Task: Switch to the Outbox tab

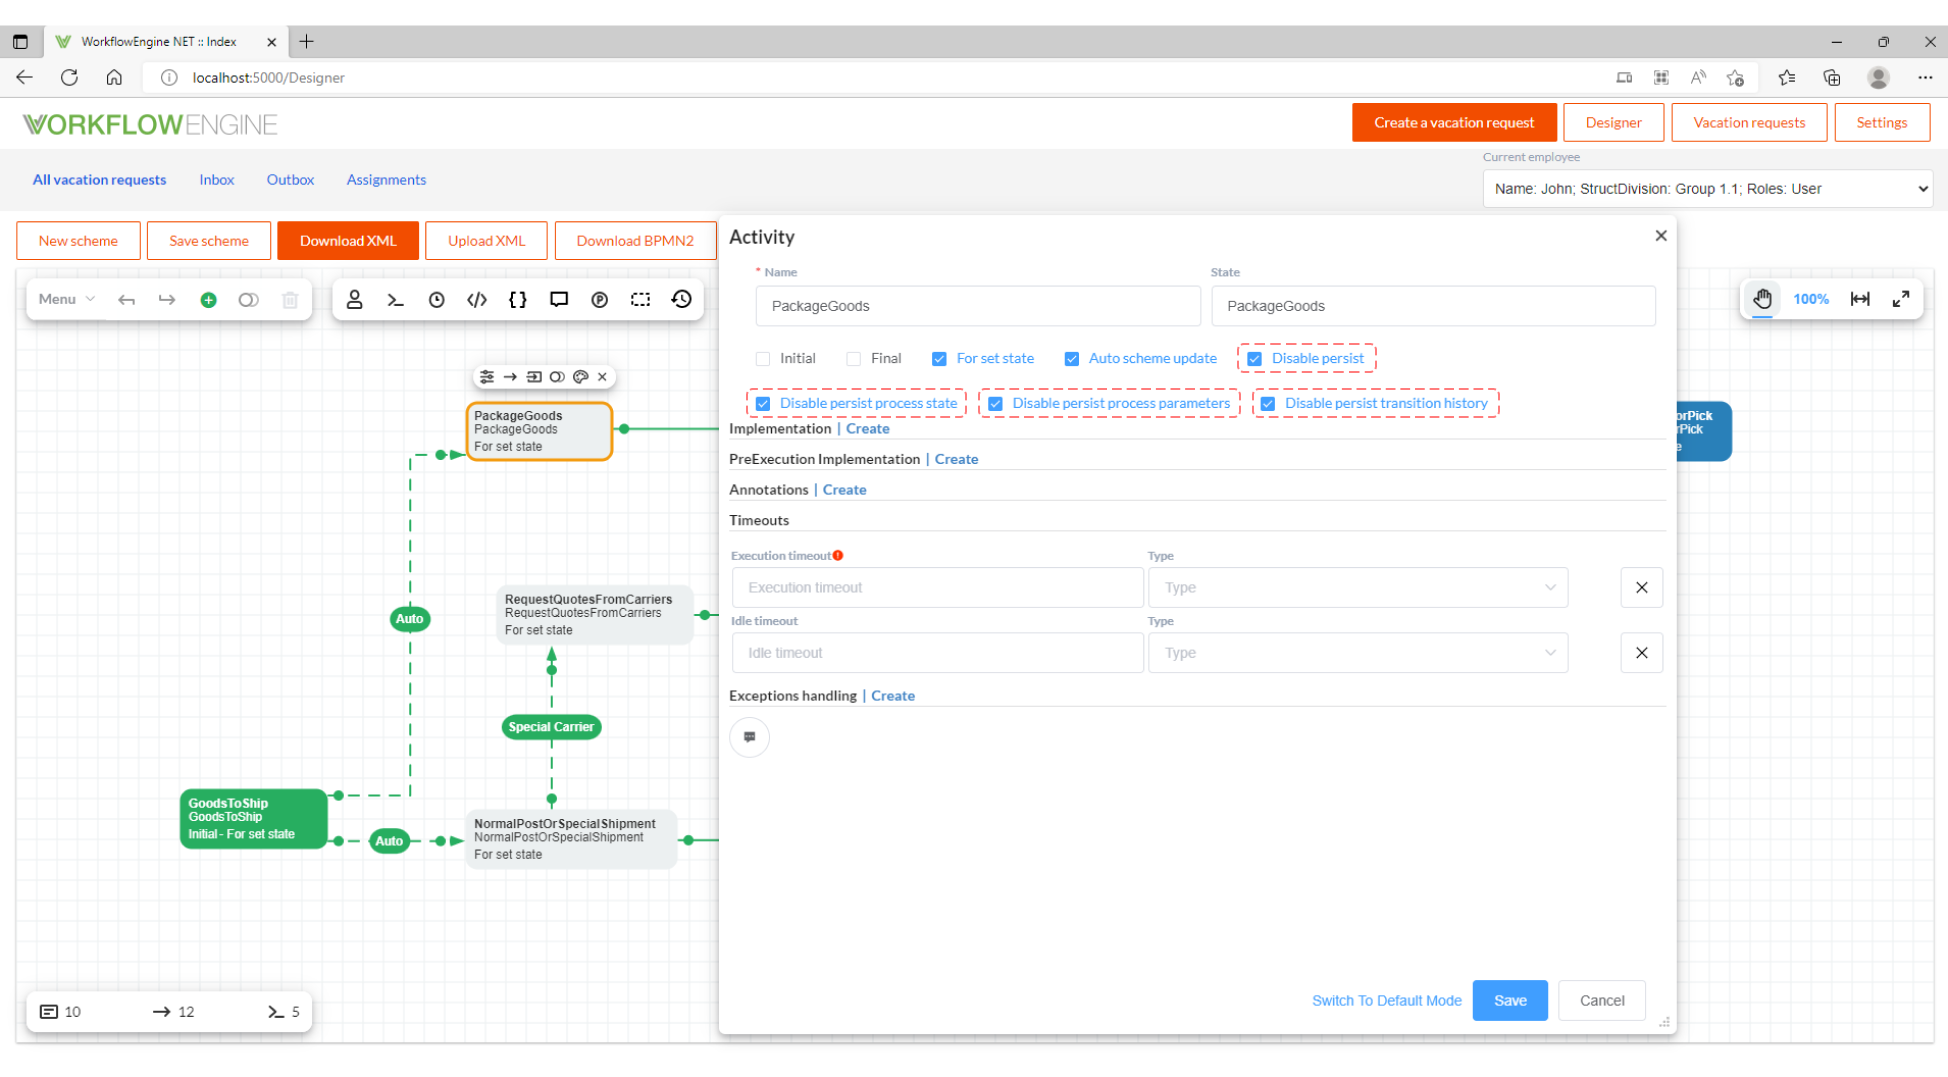Action: tap(290, 180)
